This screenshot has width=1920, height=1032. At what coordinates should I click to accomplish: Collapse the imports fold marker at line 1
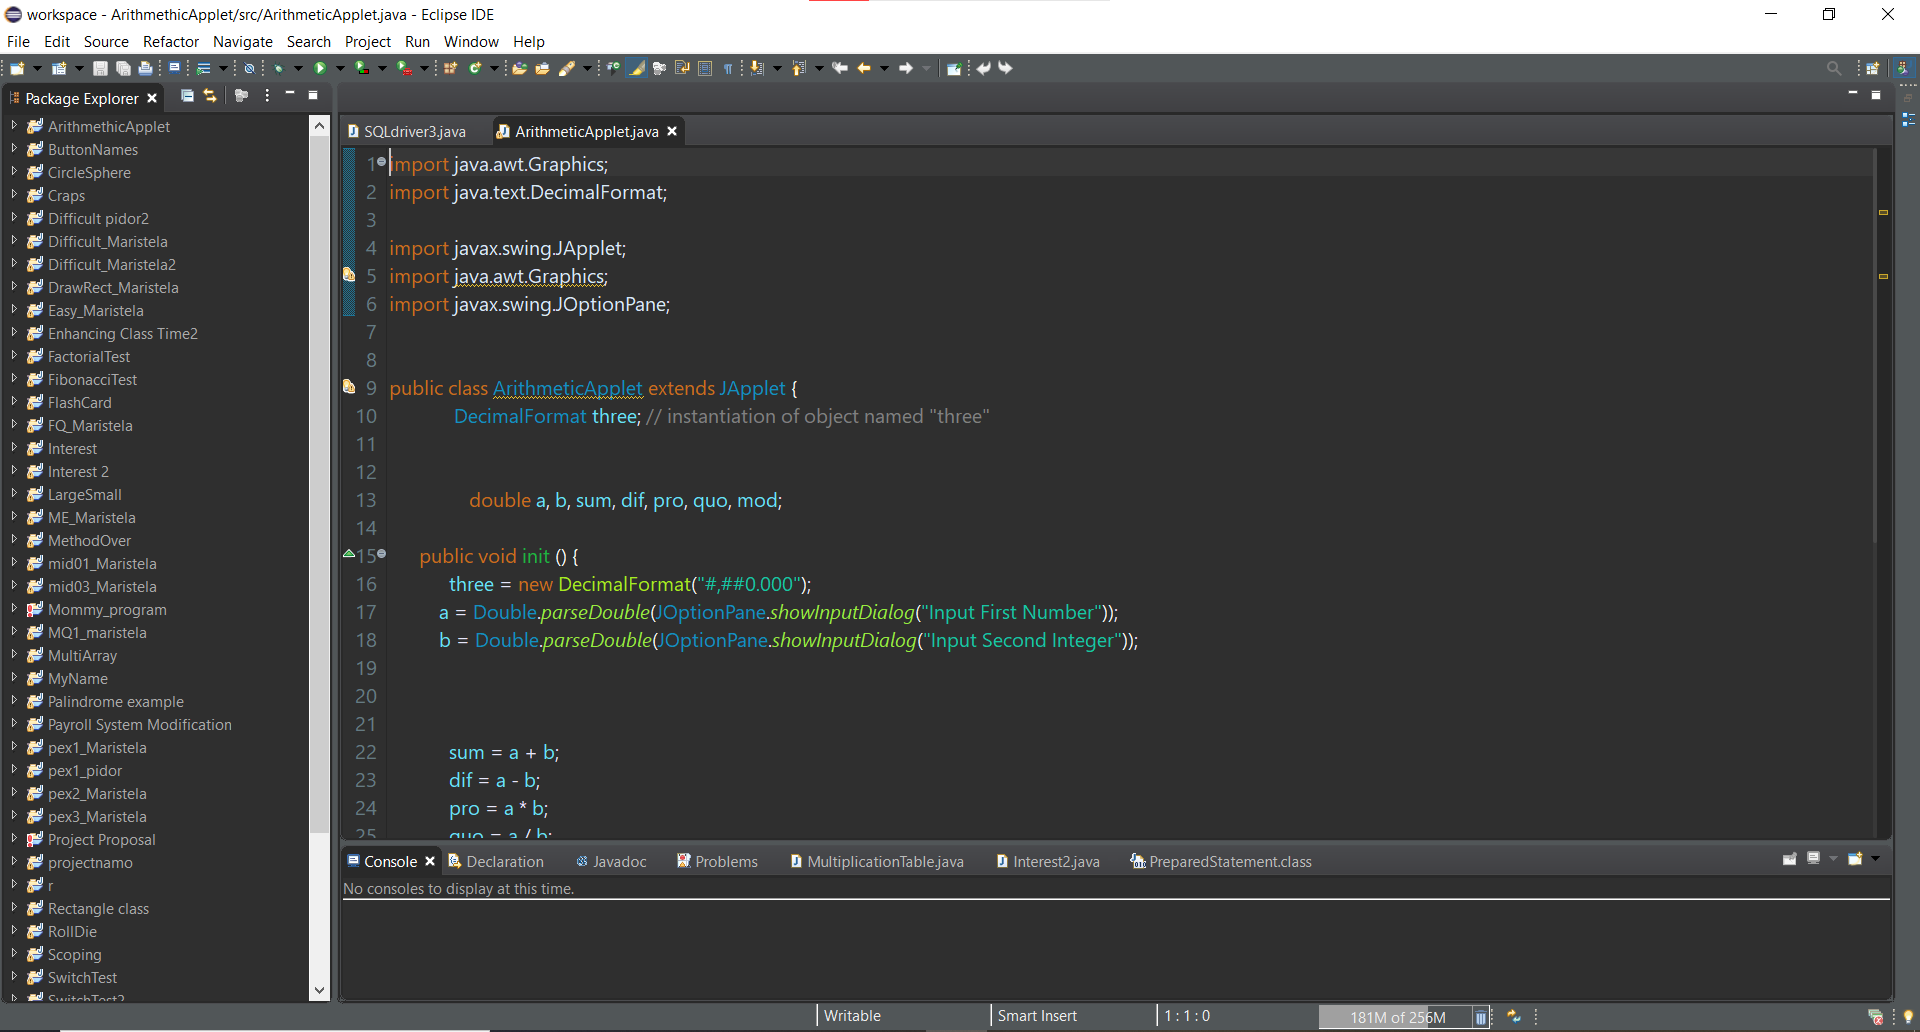coord(382,161)
